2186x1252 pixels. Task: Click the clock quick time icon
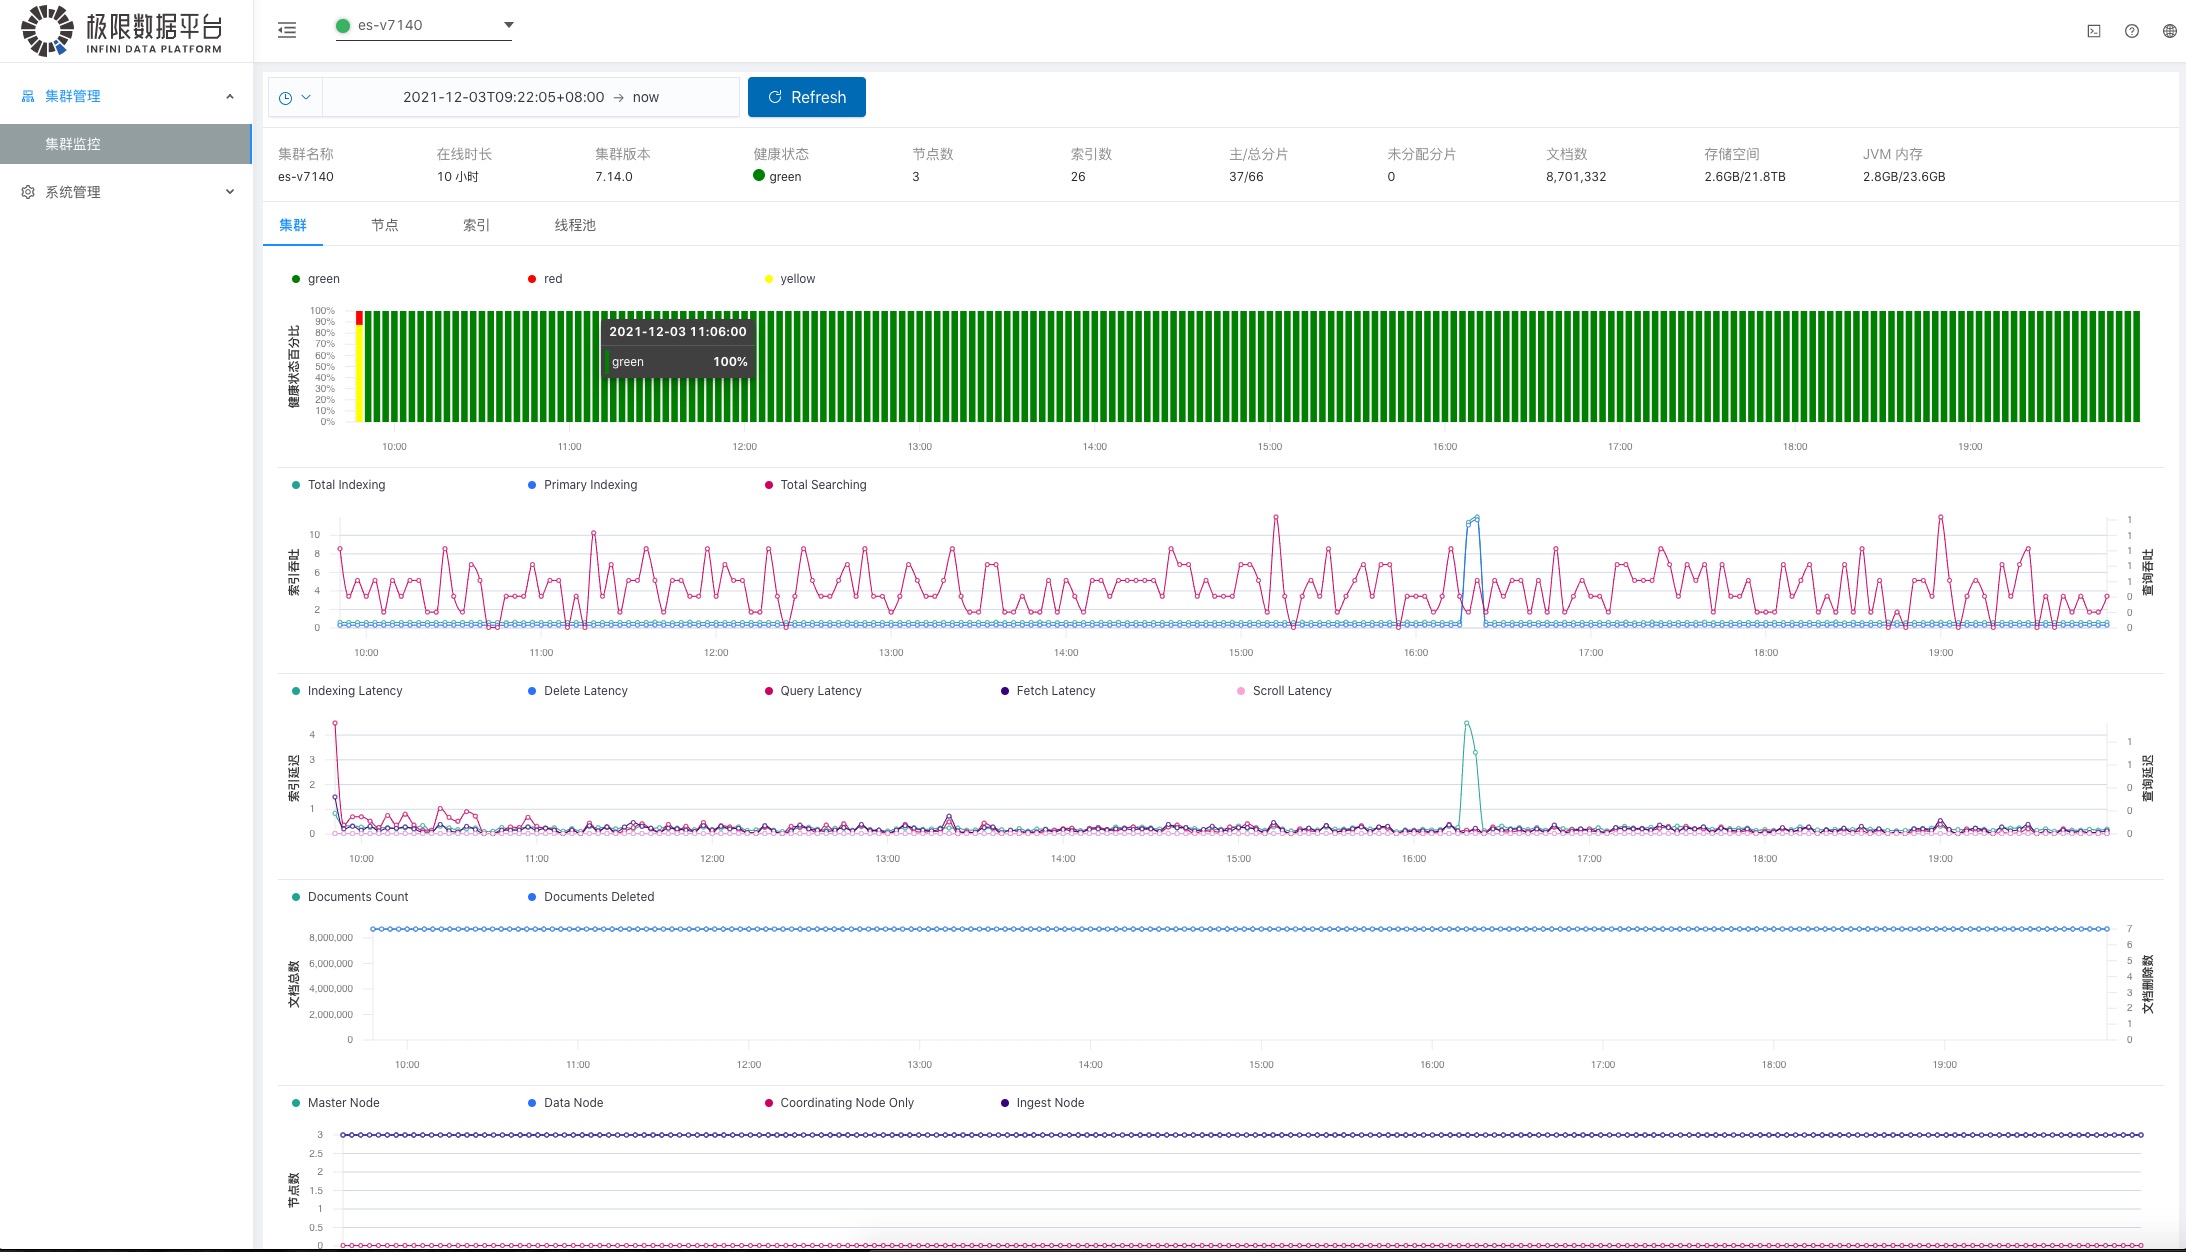285,98
